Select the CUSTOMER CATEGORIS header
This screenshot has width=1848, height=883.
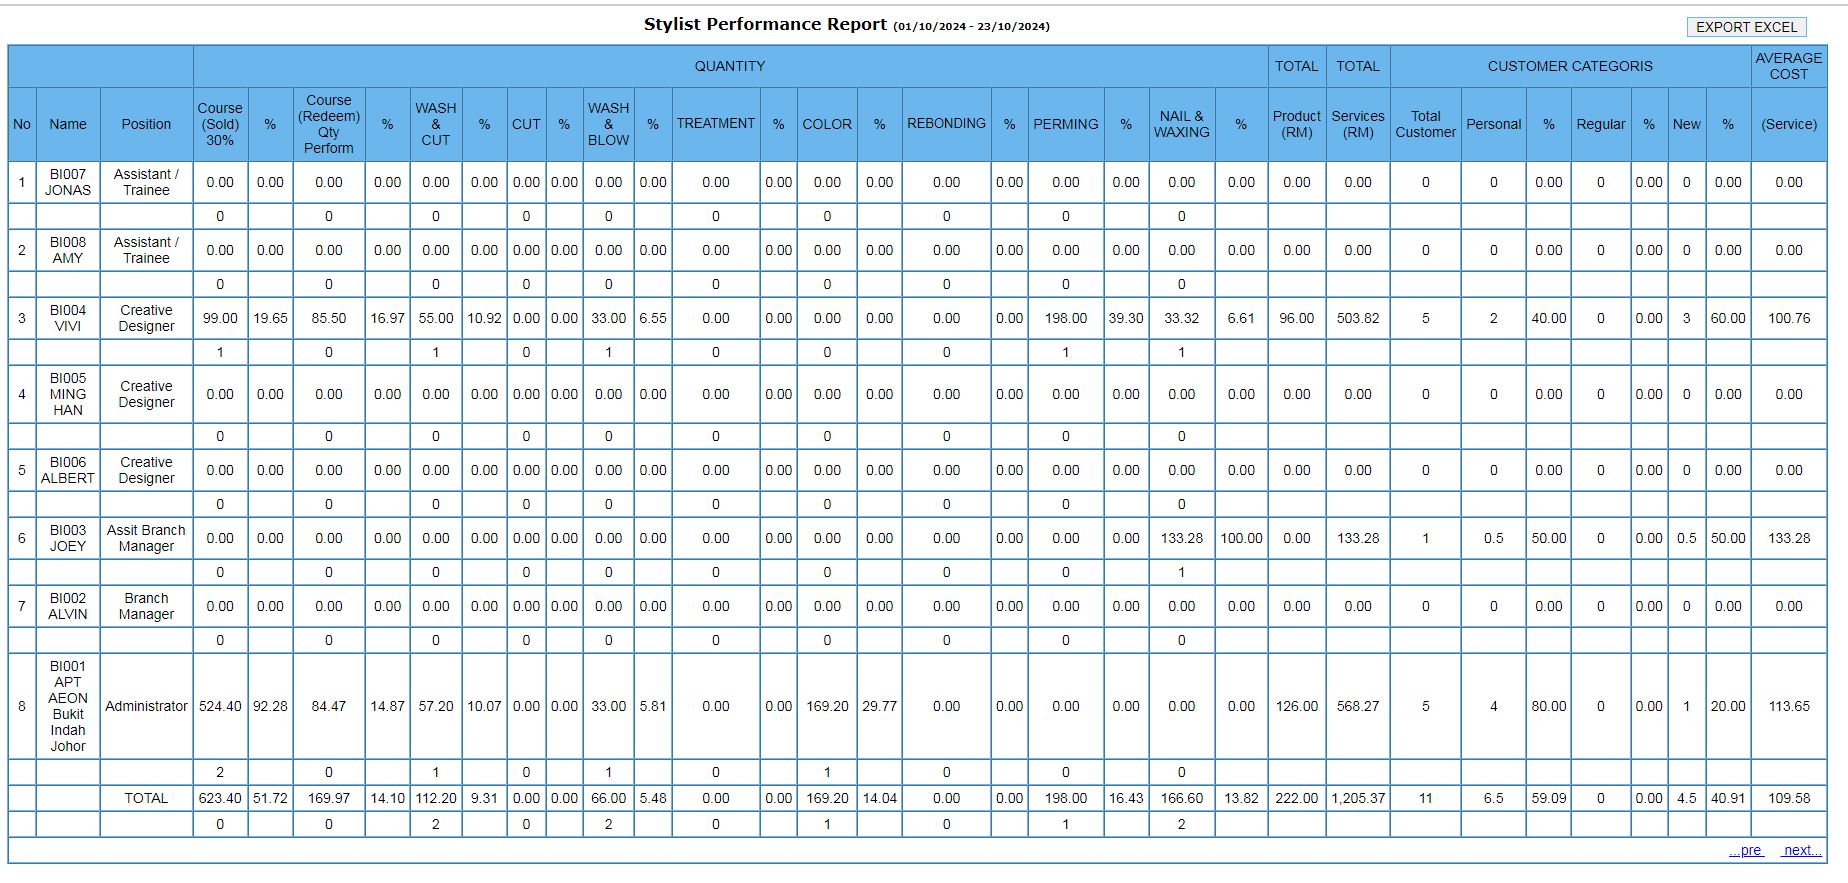click(x=1569, y=66)
